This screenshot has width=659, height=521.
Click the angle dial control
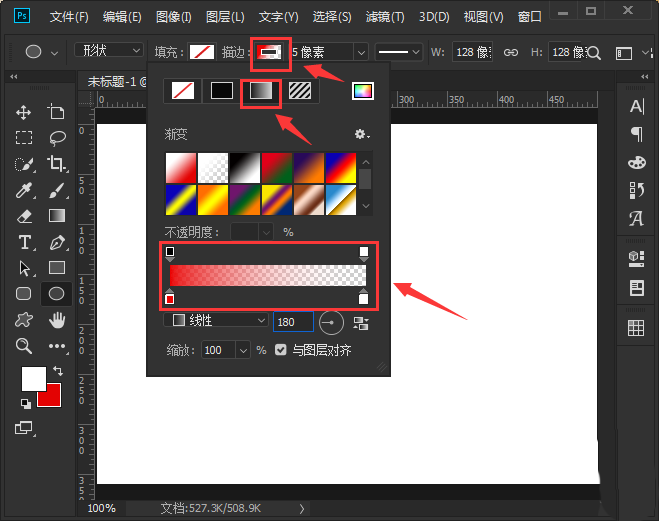point(331,323)
